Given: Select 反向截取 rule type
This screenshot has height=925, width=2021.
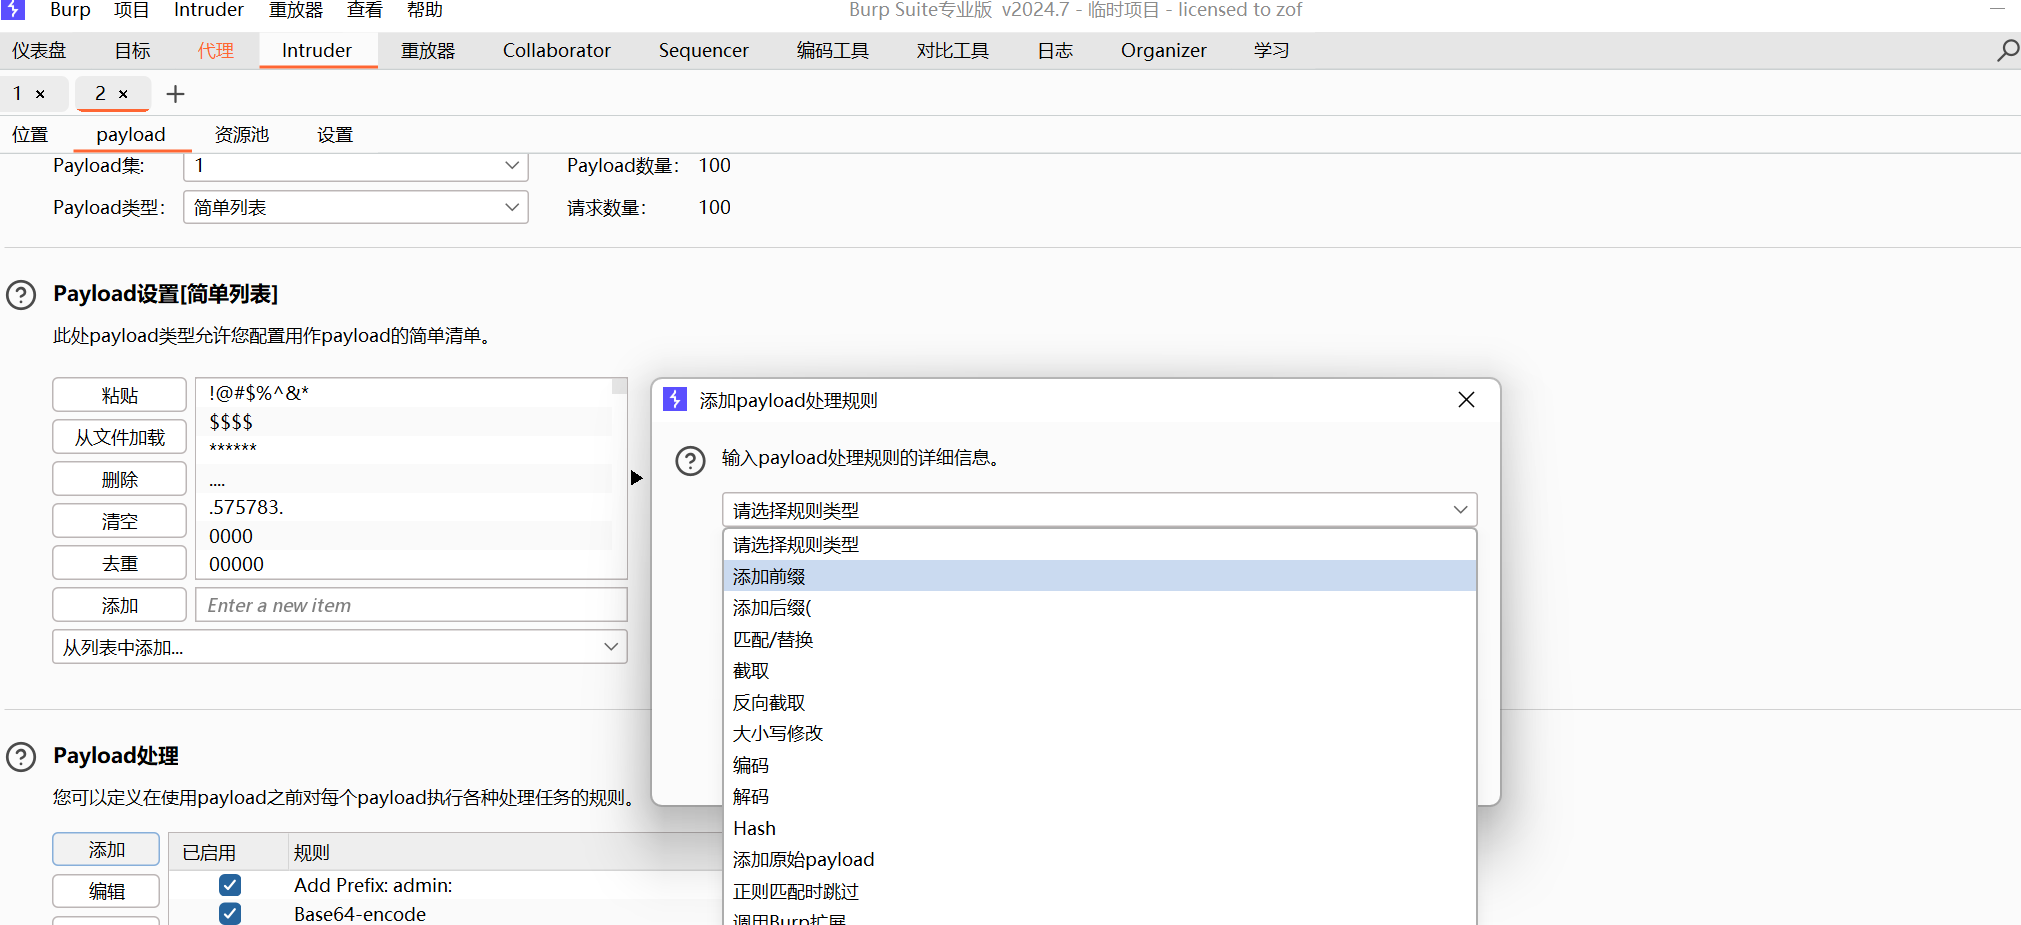Looking at the screenshot, I should click(x=1099, y=702).
